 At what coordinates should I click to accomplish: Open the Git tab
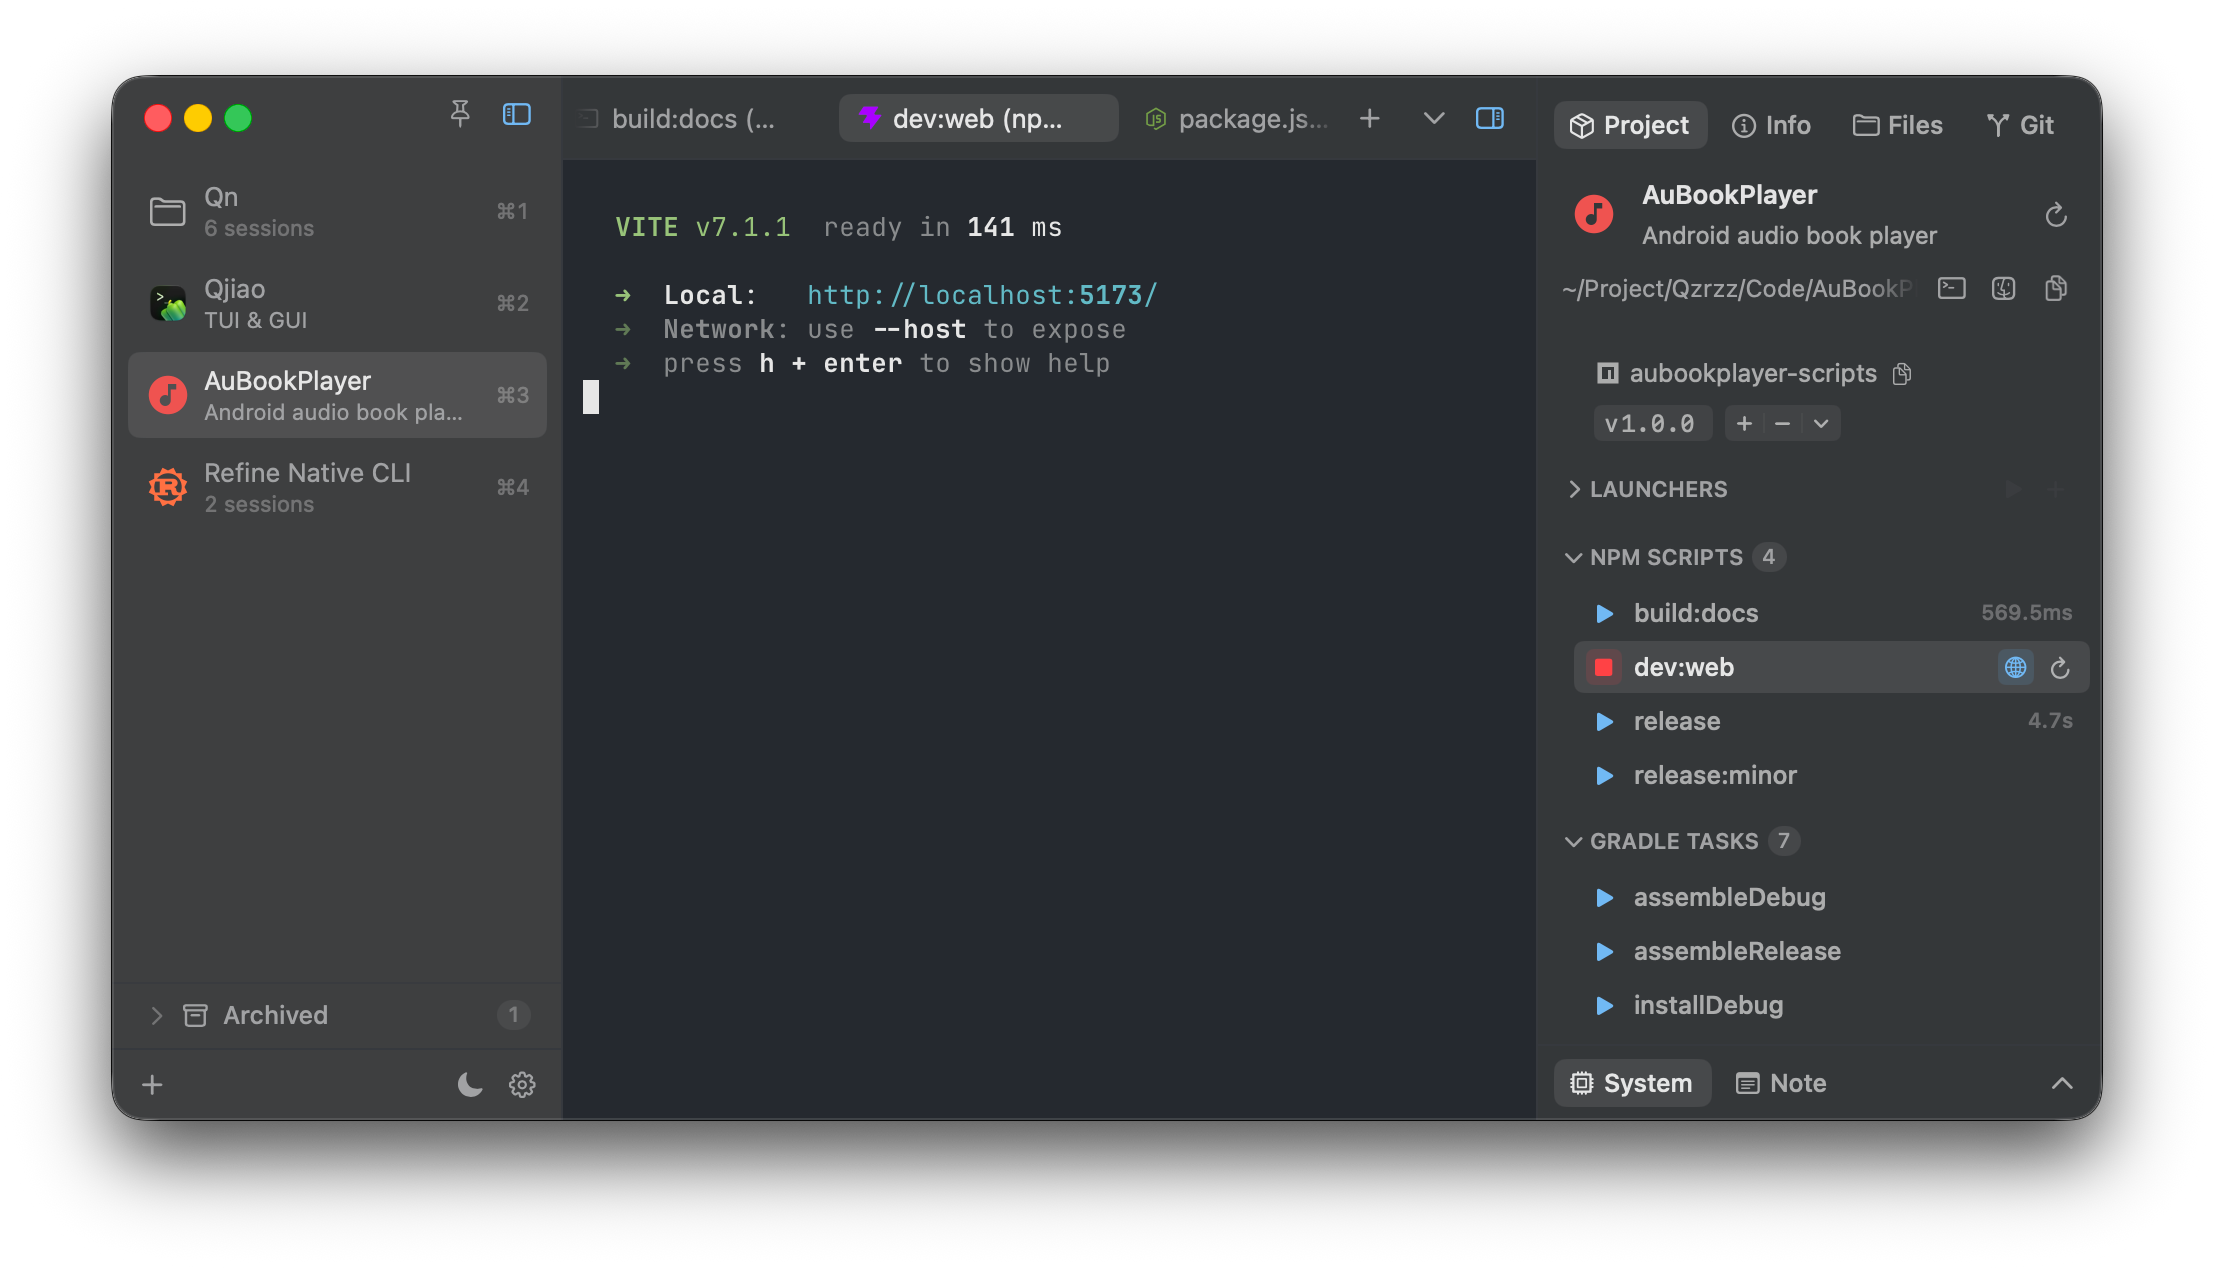pos(2020,125)
